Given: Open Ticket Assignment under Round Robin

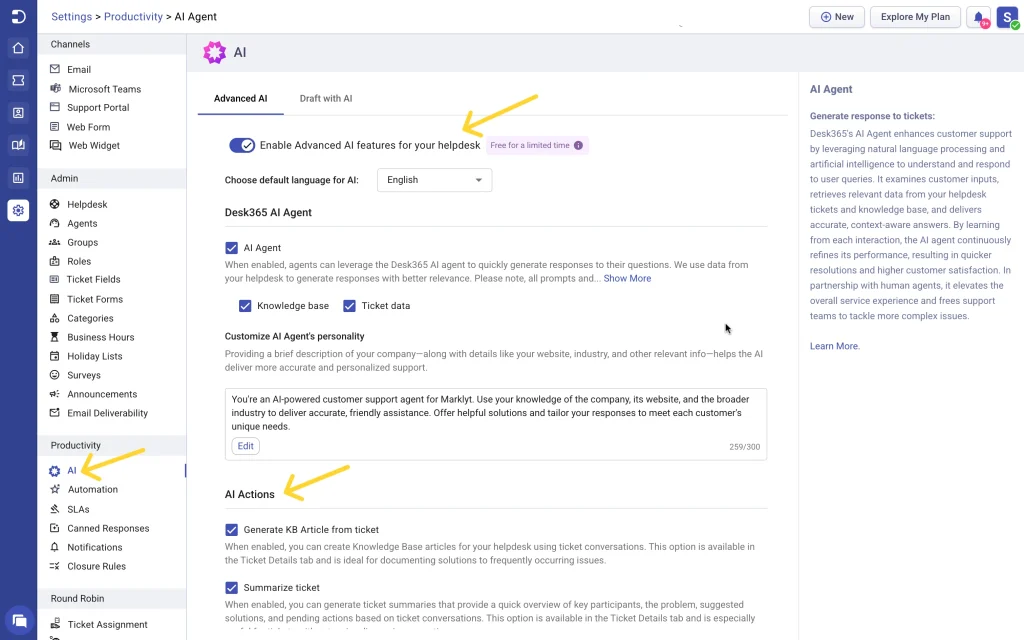Looking at the screenshot, I should point(107,624).
